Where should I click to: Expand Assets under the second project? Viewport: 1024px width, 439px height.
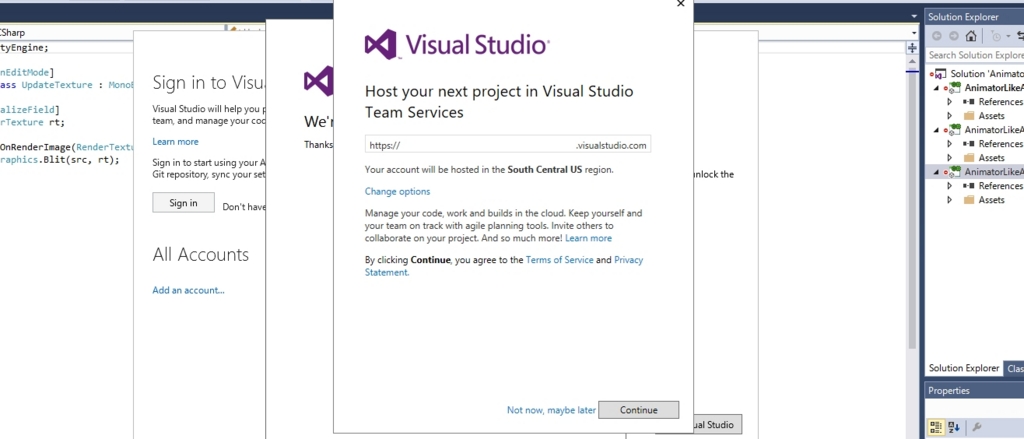950,157
